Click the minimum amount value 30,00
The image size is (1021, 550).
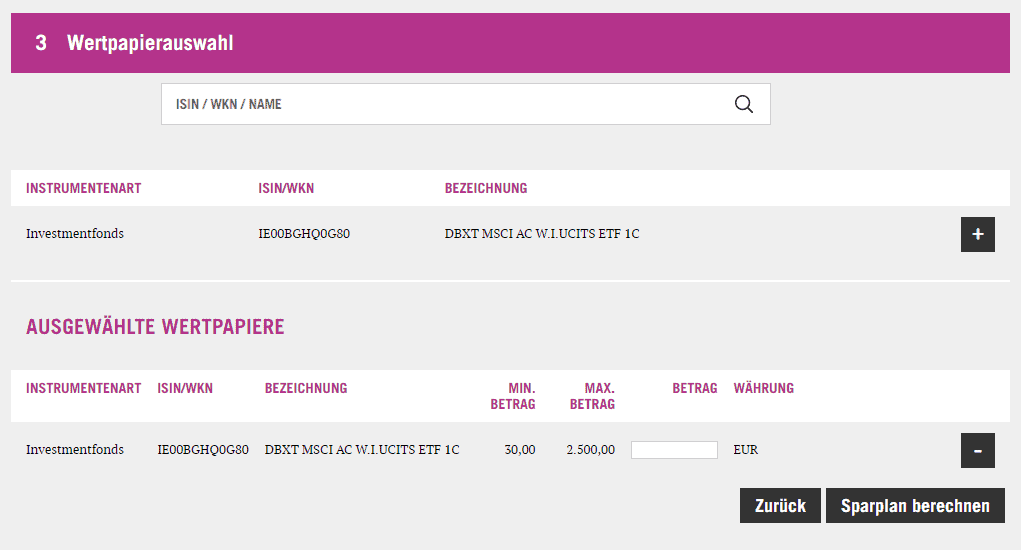click(x=519, y=450)
